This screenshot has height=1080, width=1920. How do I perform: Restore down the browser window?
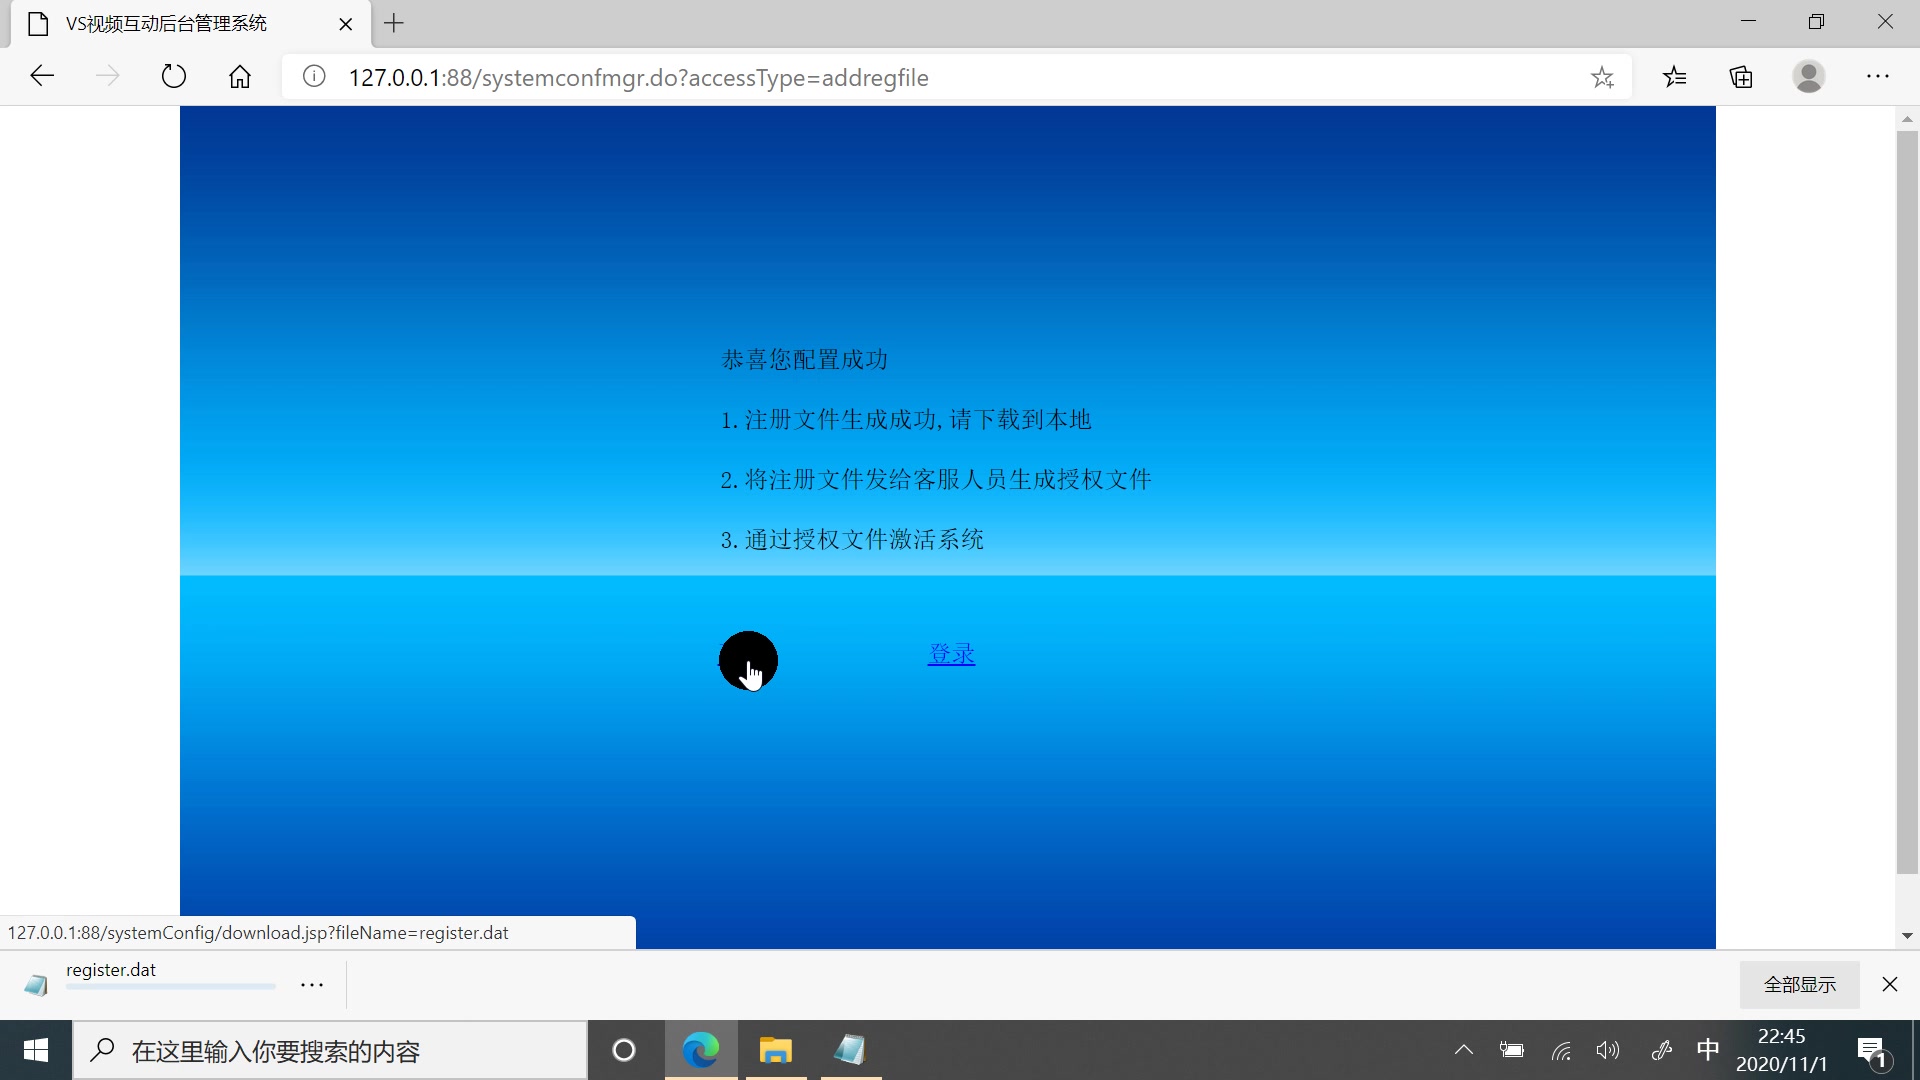pyautogui.click(x=1816, y=22)
